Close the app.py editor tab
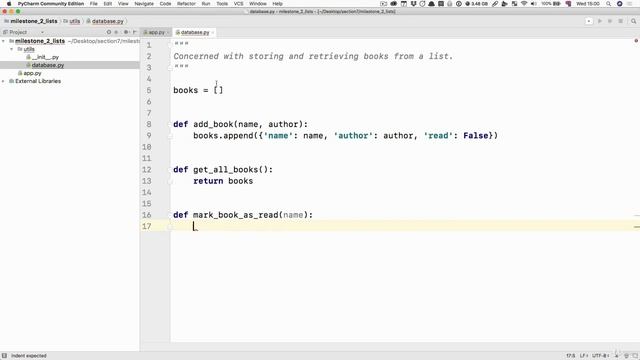The width and height of the screenshot is (640, 360). [x=168, y=32]
